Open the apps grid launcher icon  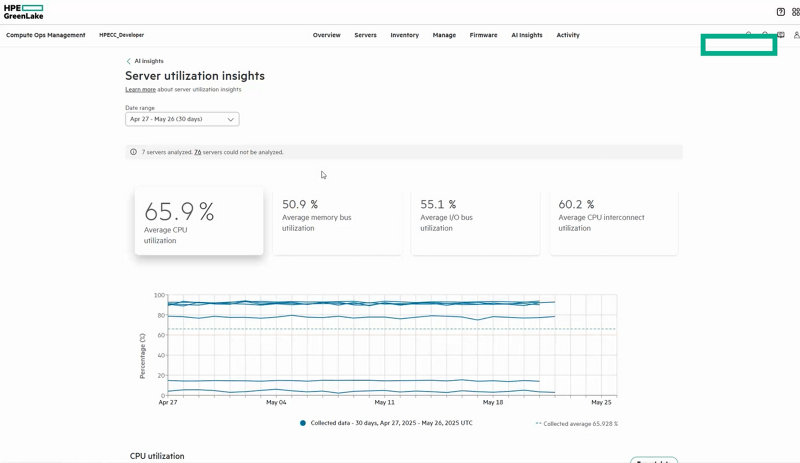click(x=796, y=12)
